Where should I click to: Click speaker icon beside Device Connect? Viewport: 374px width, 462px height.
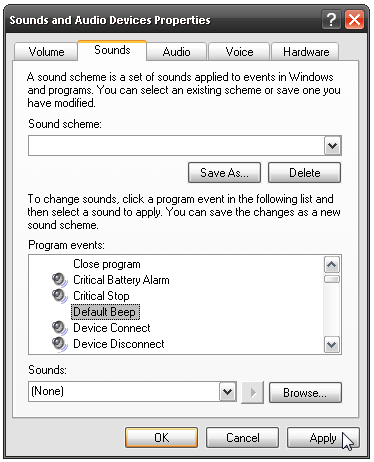click(x=60, y=328)
